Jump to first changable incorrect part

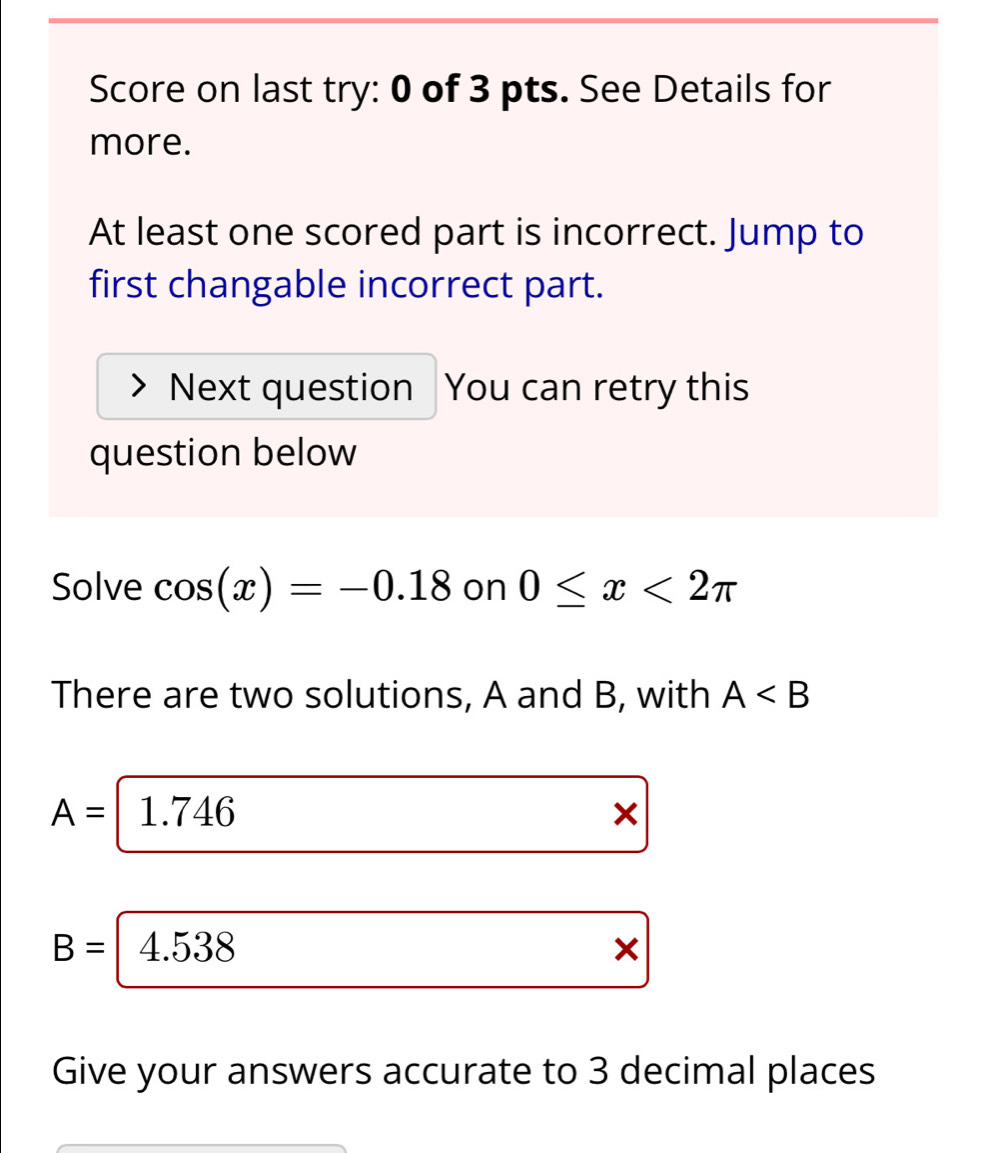tap(474, 260)
